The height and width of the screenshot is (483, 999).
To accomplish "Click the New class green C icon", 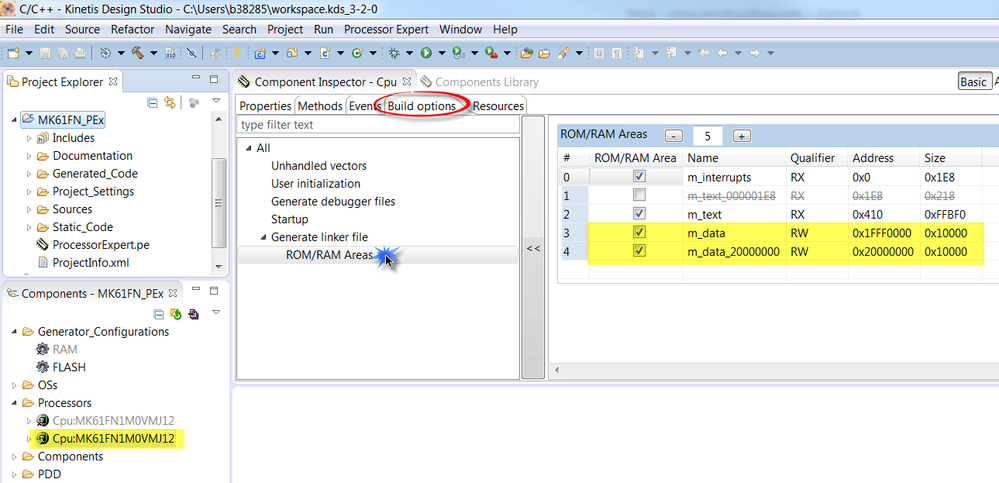I will (357, 53).
